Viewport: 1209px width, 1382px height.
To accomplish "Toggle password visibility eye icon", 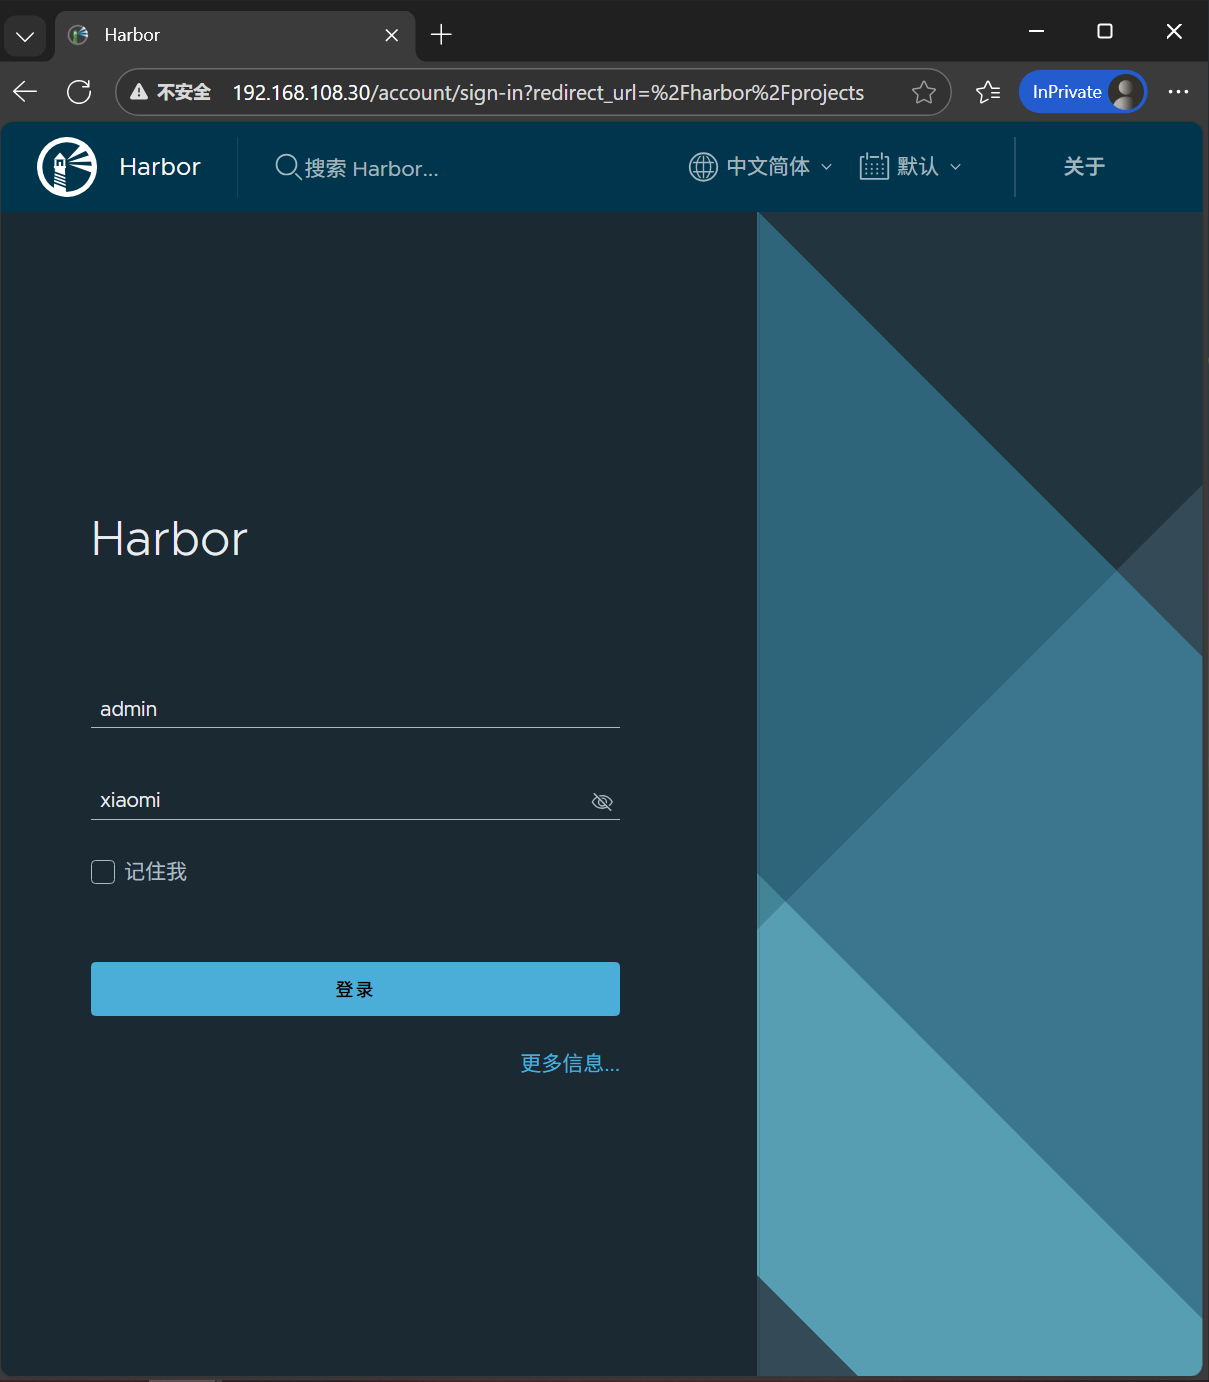I will click(x=602, y=802).
